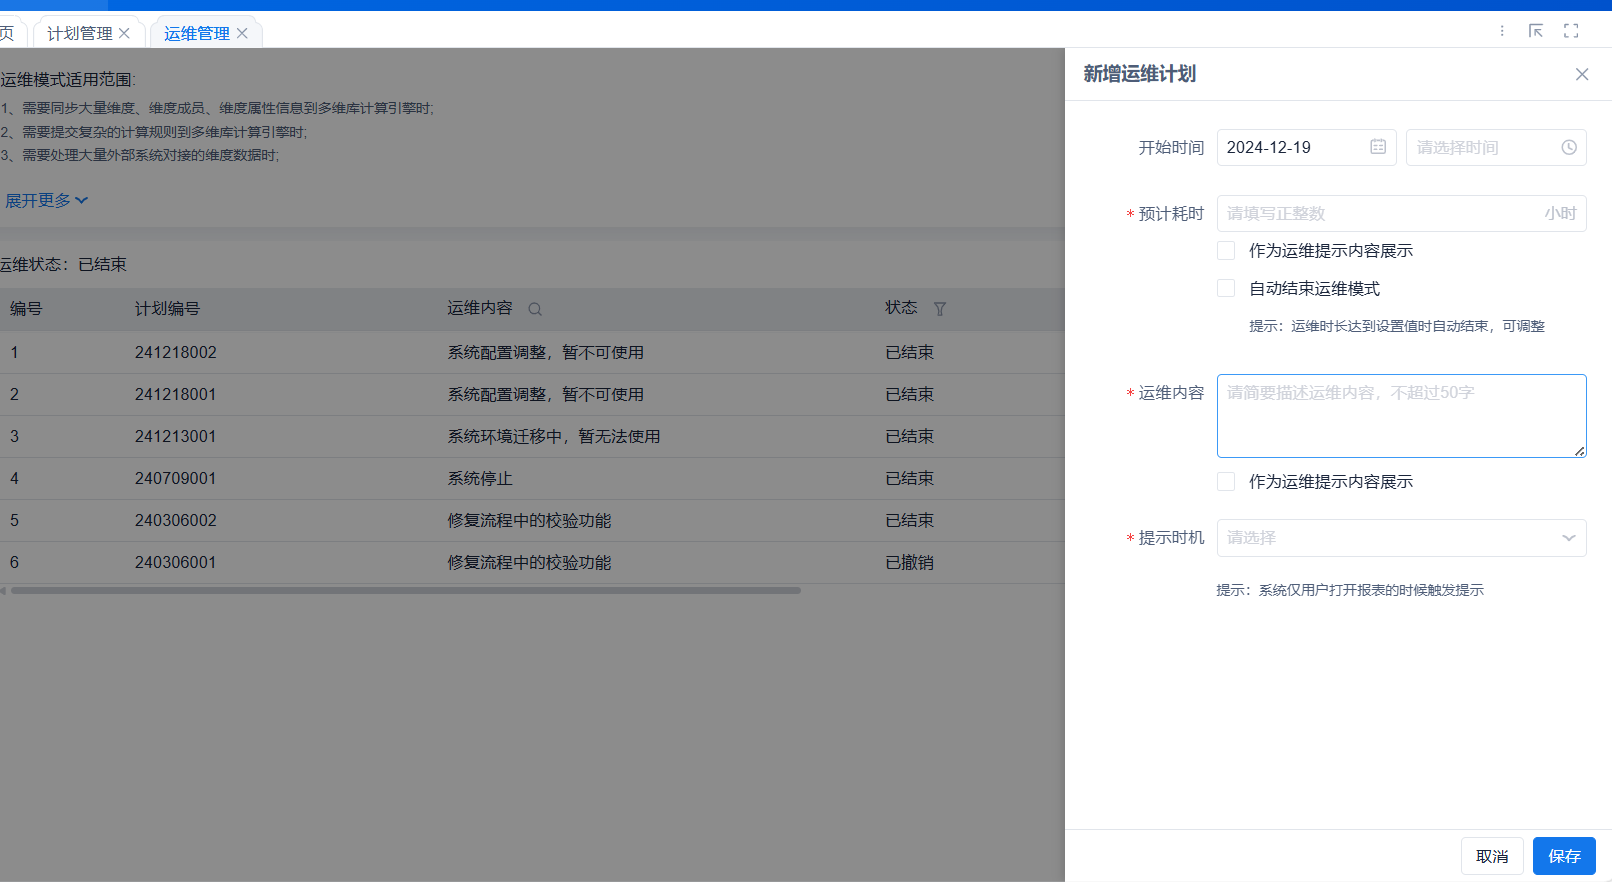This screenshot has height=882, width=1612.
Task: Open the three-dot more options menu
Action: (x=1502, y=31)
